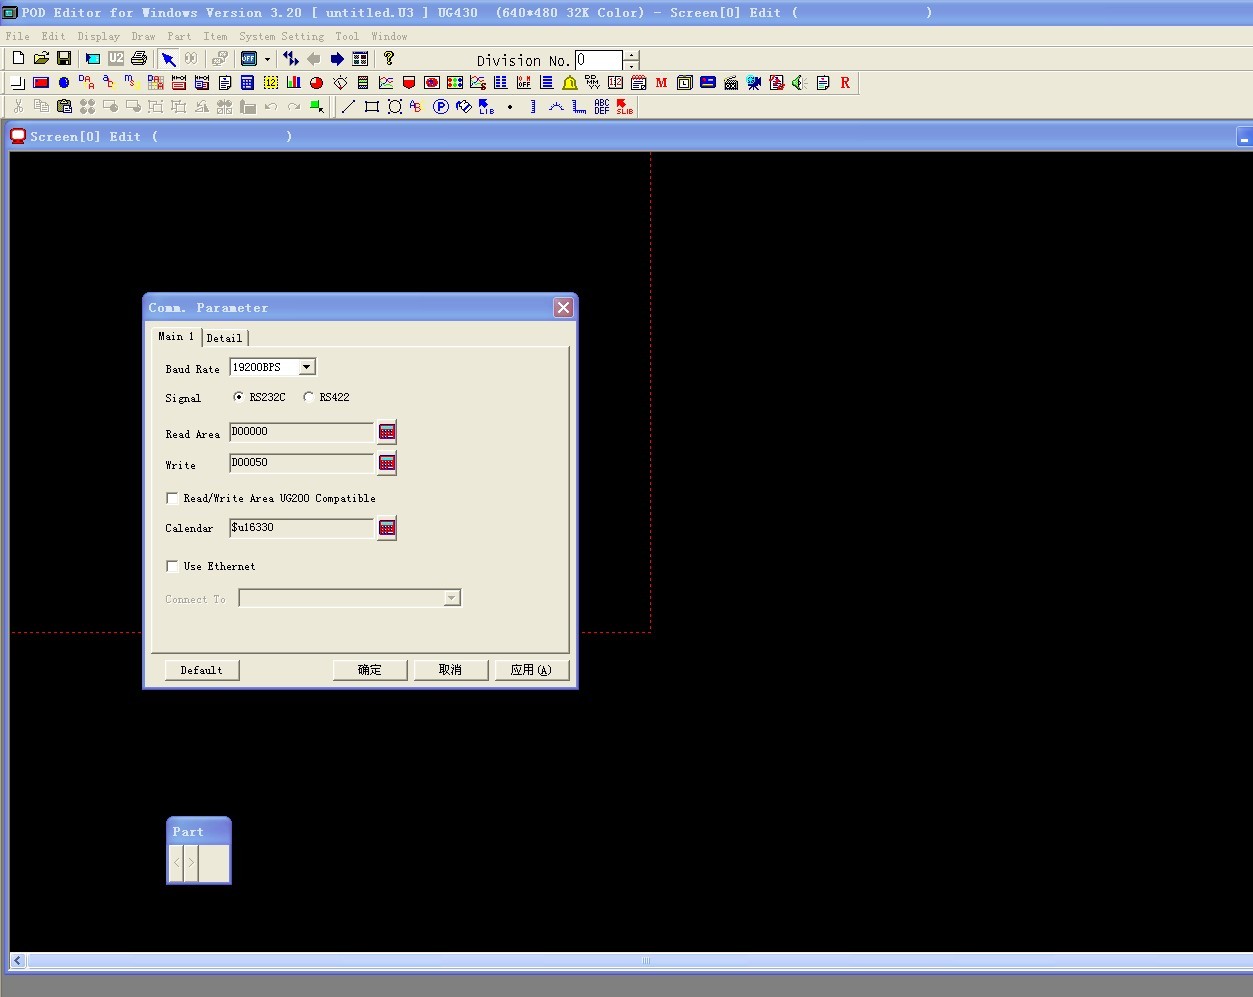The image size is (1253, 997).
Task: Open memory picker for Read Area
Action: coord(387,432)
